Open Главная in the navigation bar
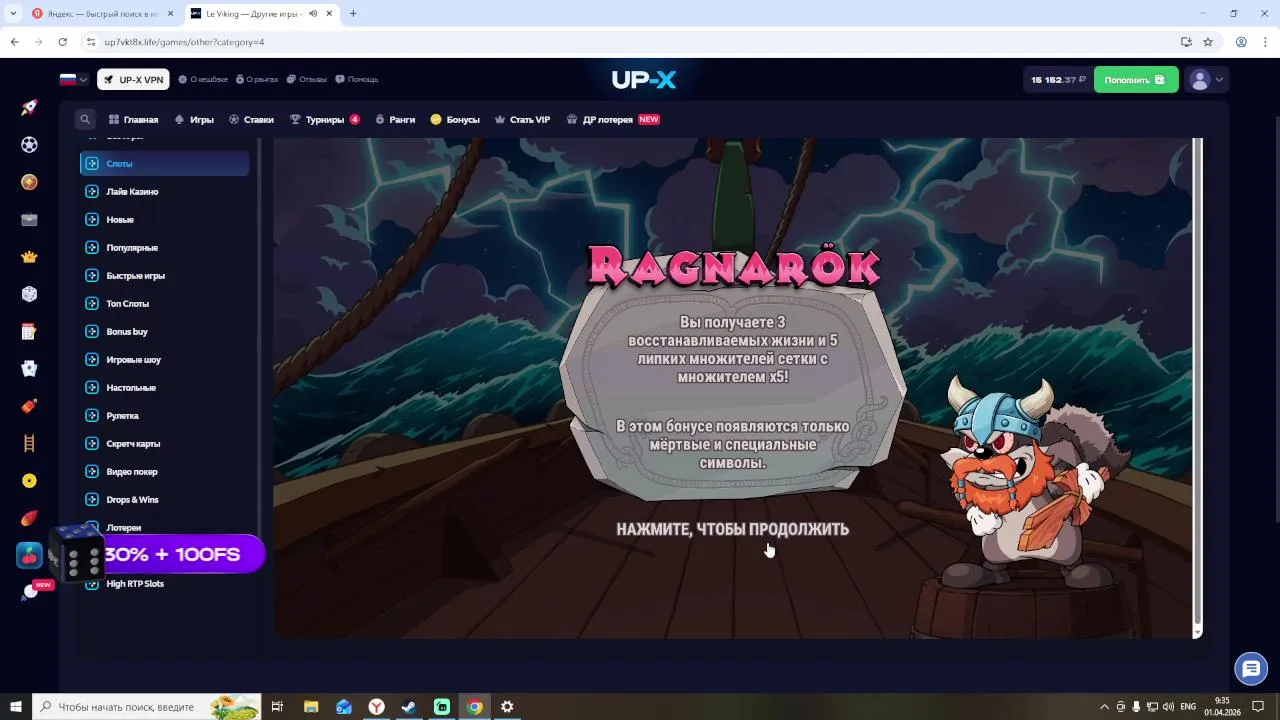This screenshot has width=1280, height=720. point(133,119)
